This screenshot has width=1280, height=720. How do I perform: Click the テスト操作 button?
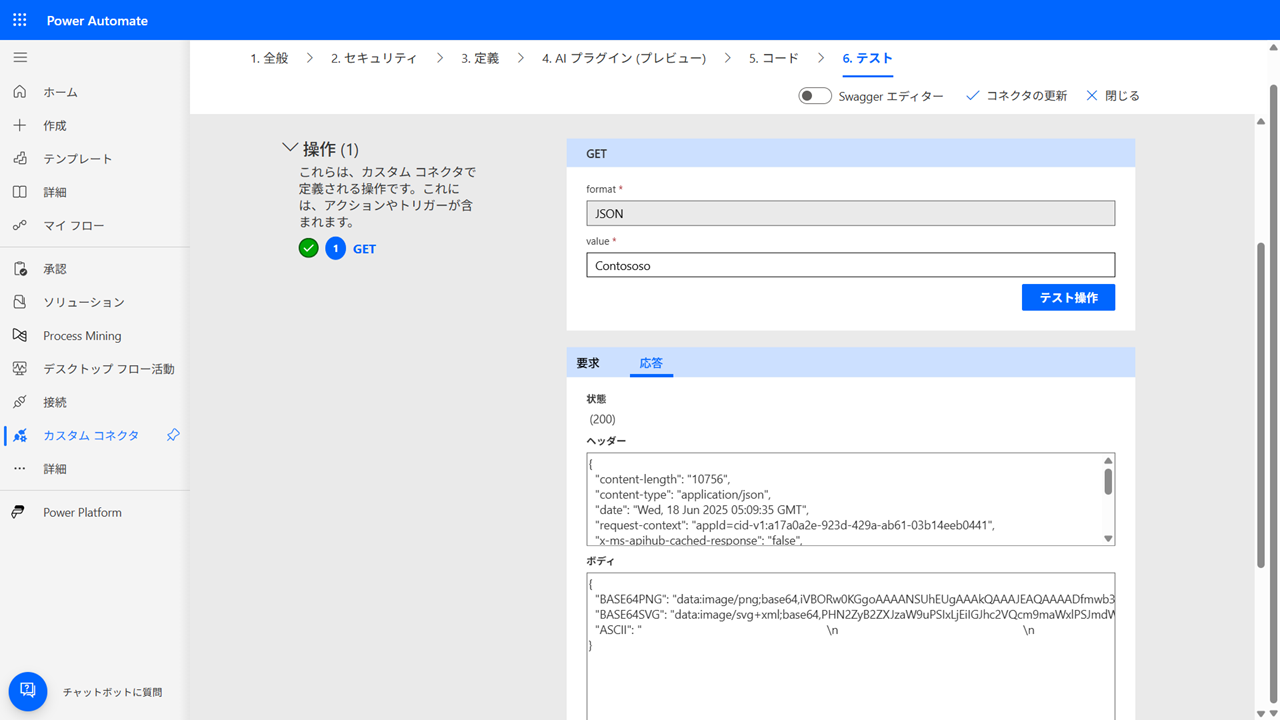click(1068, 298)
